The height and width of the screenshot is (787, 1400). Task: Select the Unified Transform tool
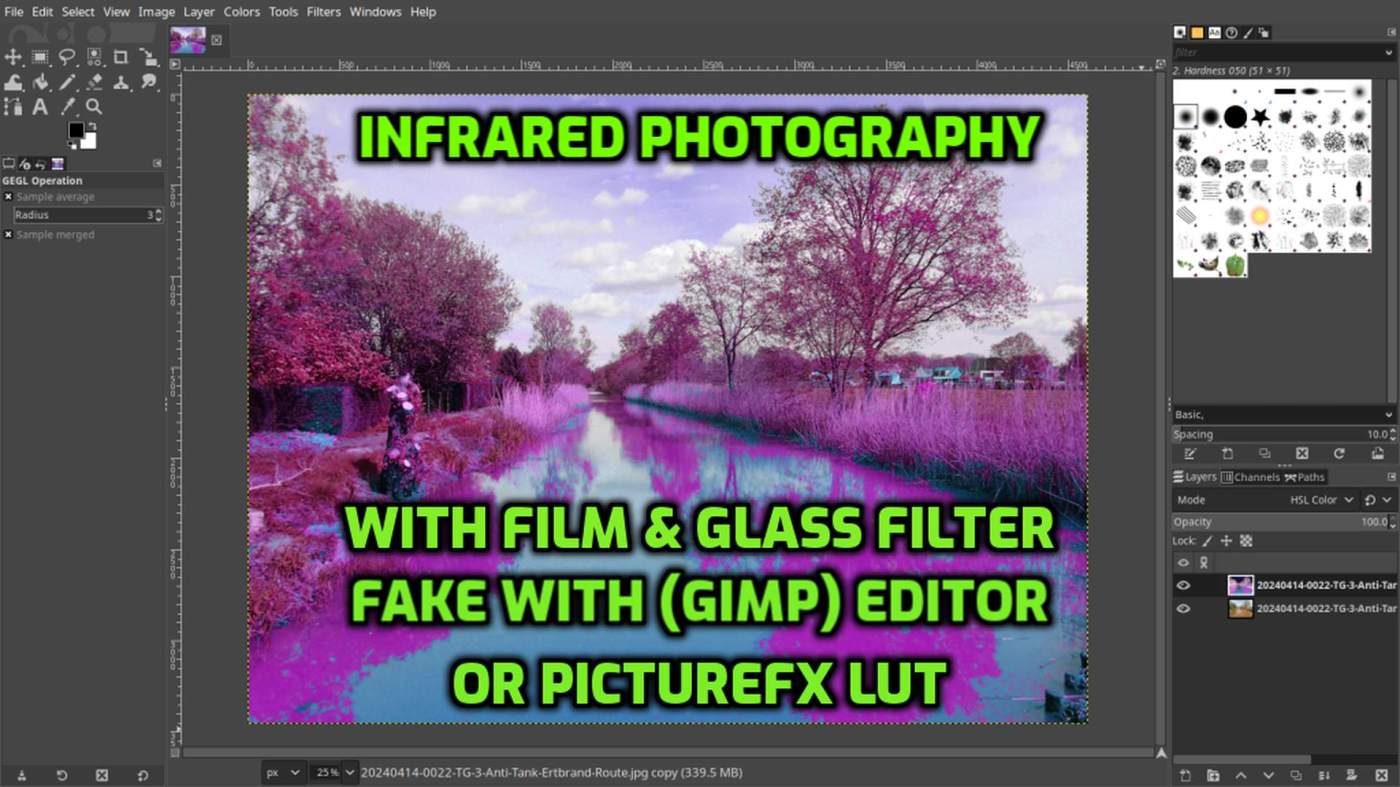[148, 57]
